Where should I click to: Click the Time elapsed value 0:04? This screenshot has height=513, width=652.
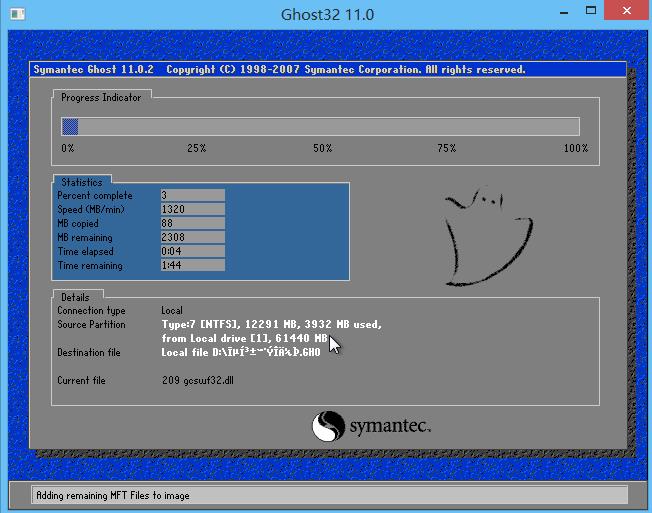(193, 251)
